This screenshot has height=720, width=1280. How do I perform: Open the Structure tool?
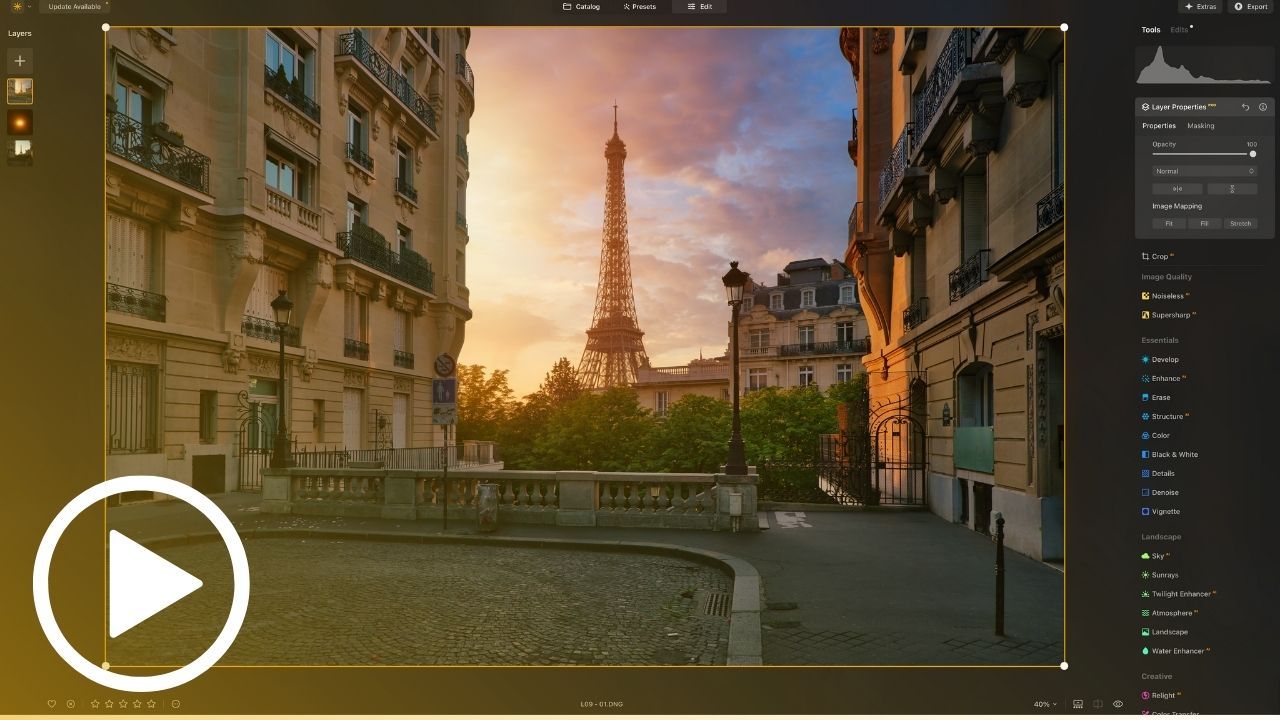tap(1165, 417)
